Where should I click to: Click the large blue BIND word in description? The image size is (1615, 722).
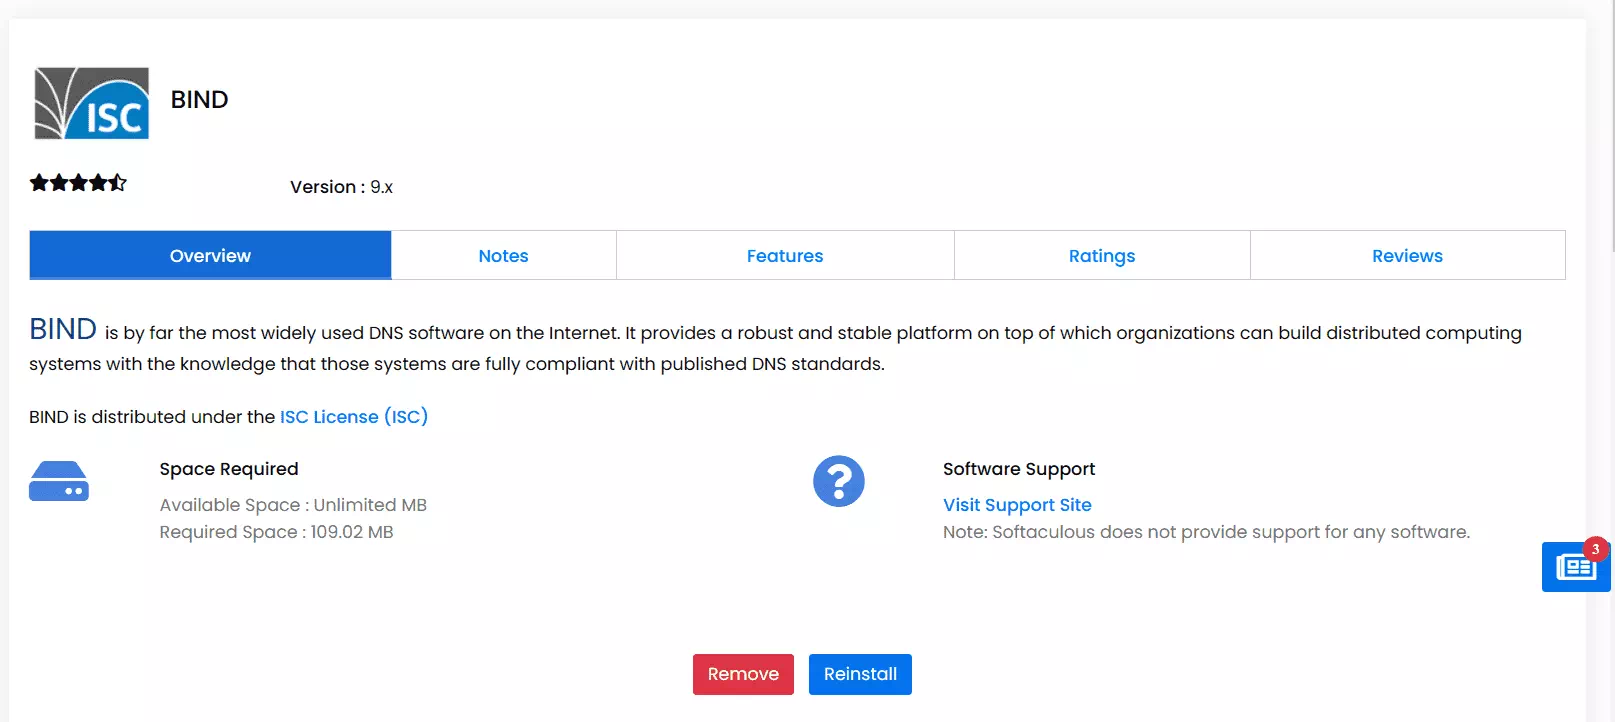pos(63,329)
